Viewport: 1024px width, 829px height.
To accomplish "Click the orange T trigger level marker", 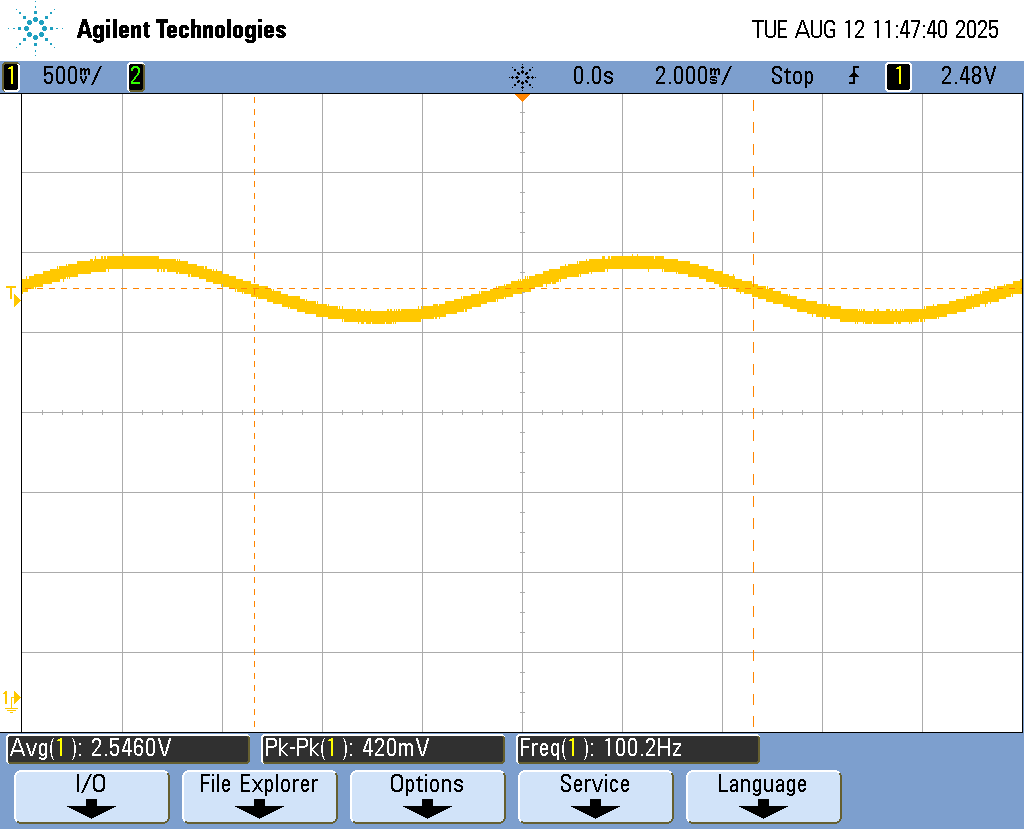I will coord(13,294).
